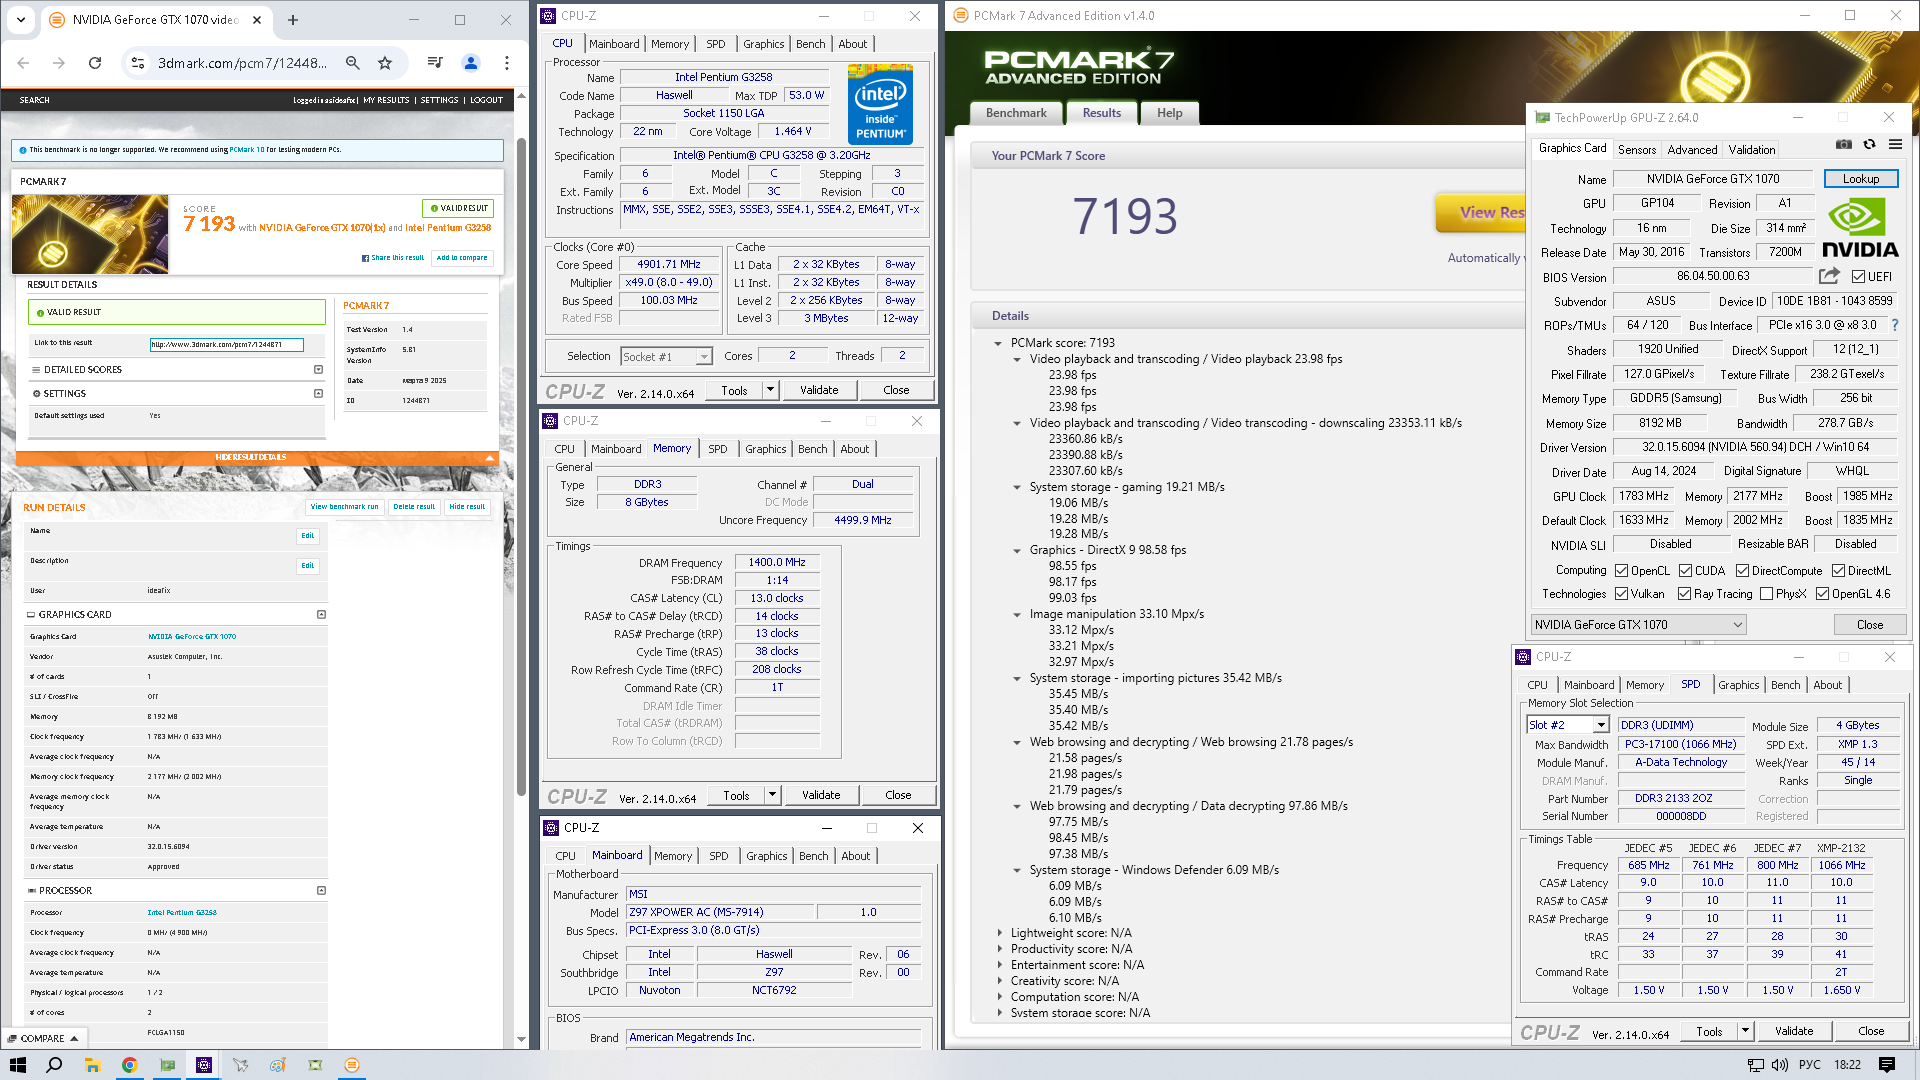Open Tools dropdown arrow in CPU-Z CPU window
1920x1080 pixels.
tap(770, 390)
